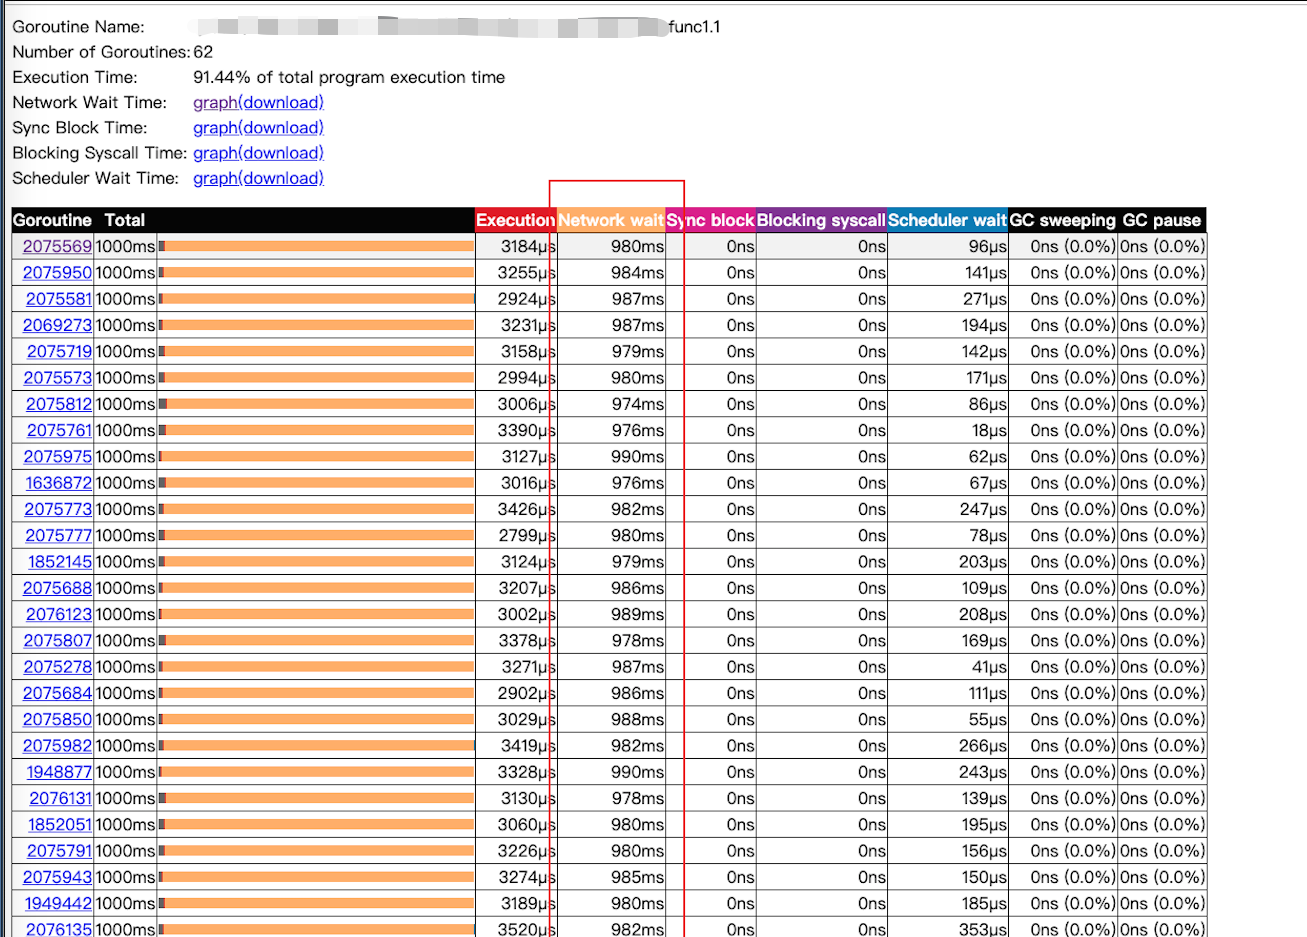Click the Blocking syscall column header
1307x937 pixels.
pos(821,220)
